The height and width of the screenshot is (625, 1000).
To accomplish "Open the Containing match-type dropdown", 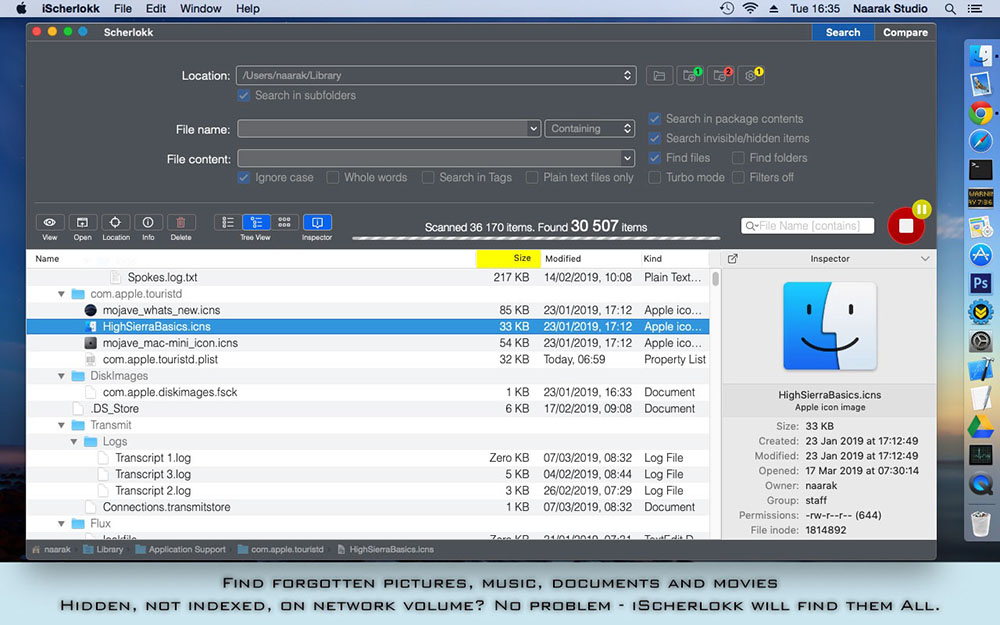I will coord(590,129).
